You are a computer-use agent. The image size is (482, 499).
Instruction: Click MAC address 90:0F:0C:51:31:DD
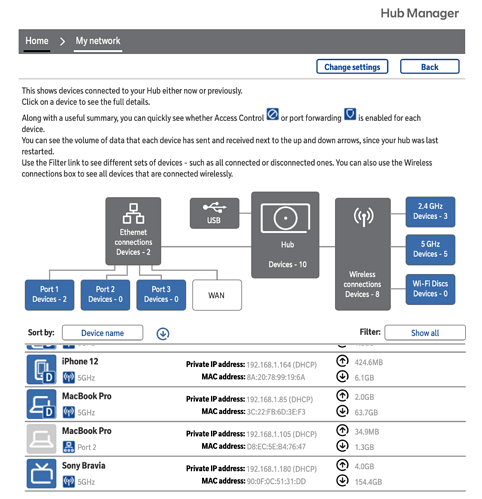276,481
